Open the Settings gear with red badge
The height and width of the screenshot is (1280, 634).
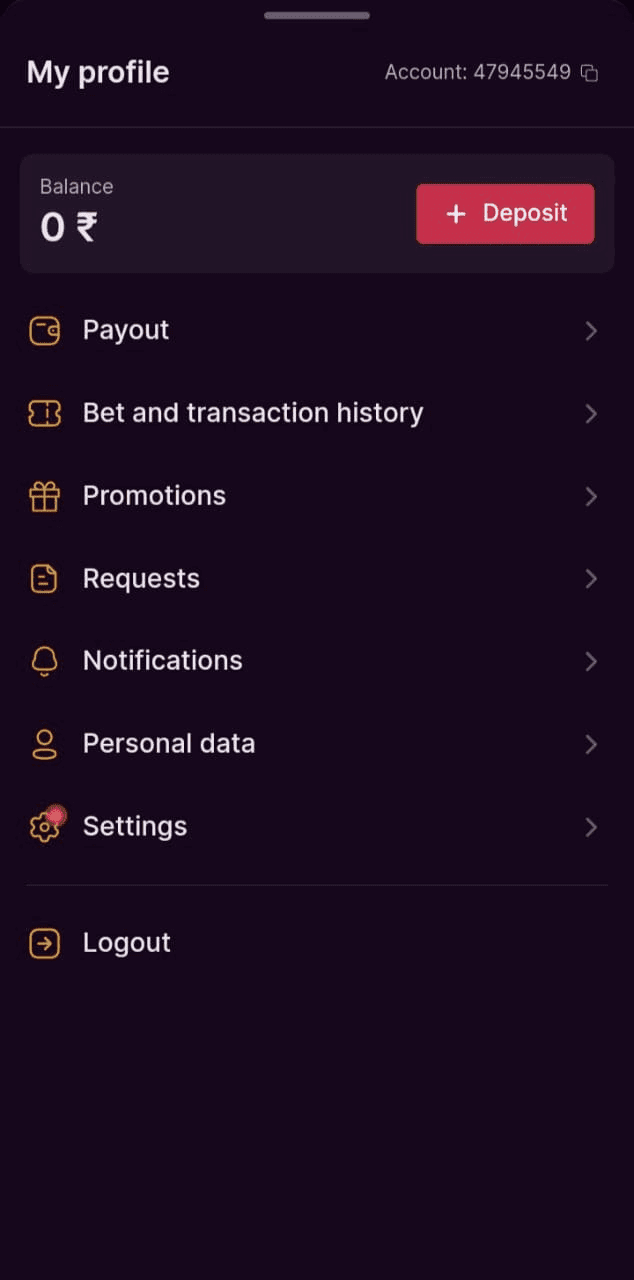(x=44, y=827)
